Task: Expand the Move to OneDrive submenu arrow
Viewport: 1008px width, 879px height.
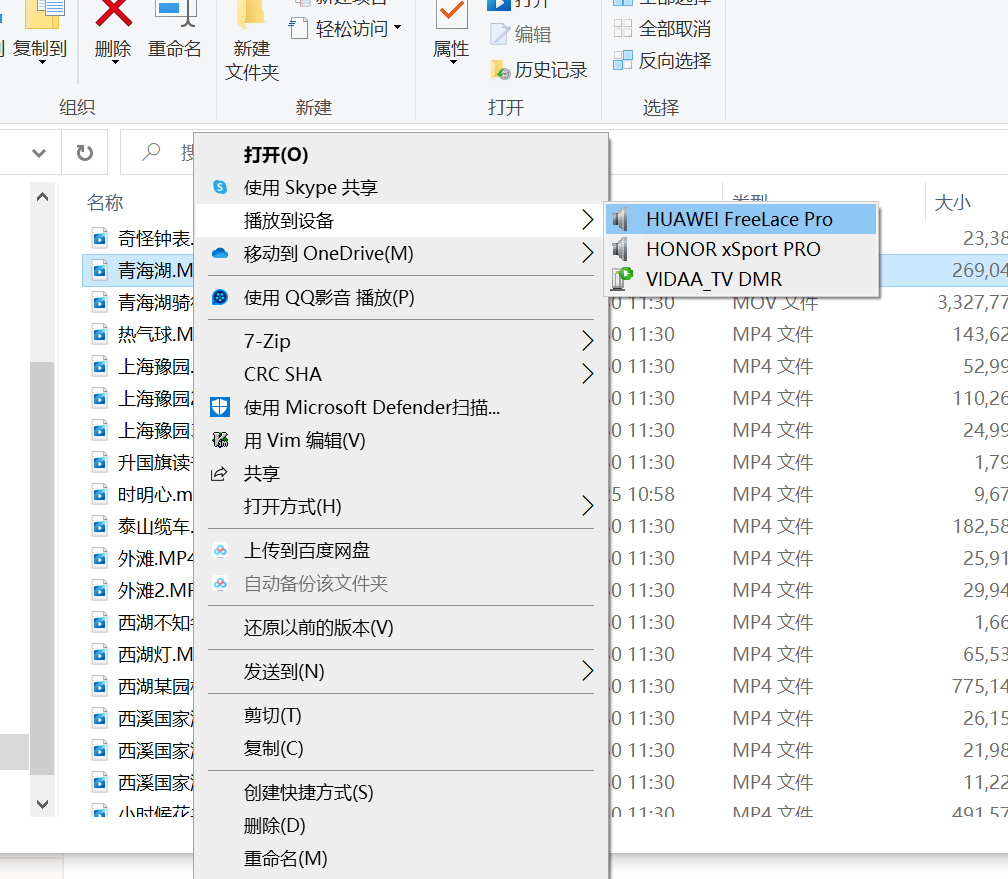Action: [588, 253]
